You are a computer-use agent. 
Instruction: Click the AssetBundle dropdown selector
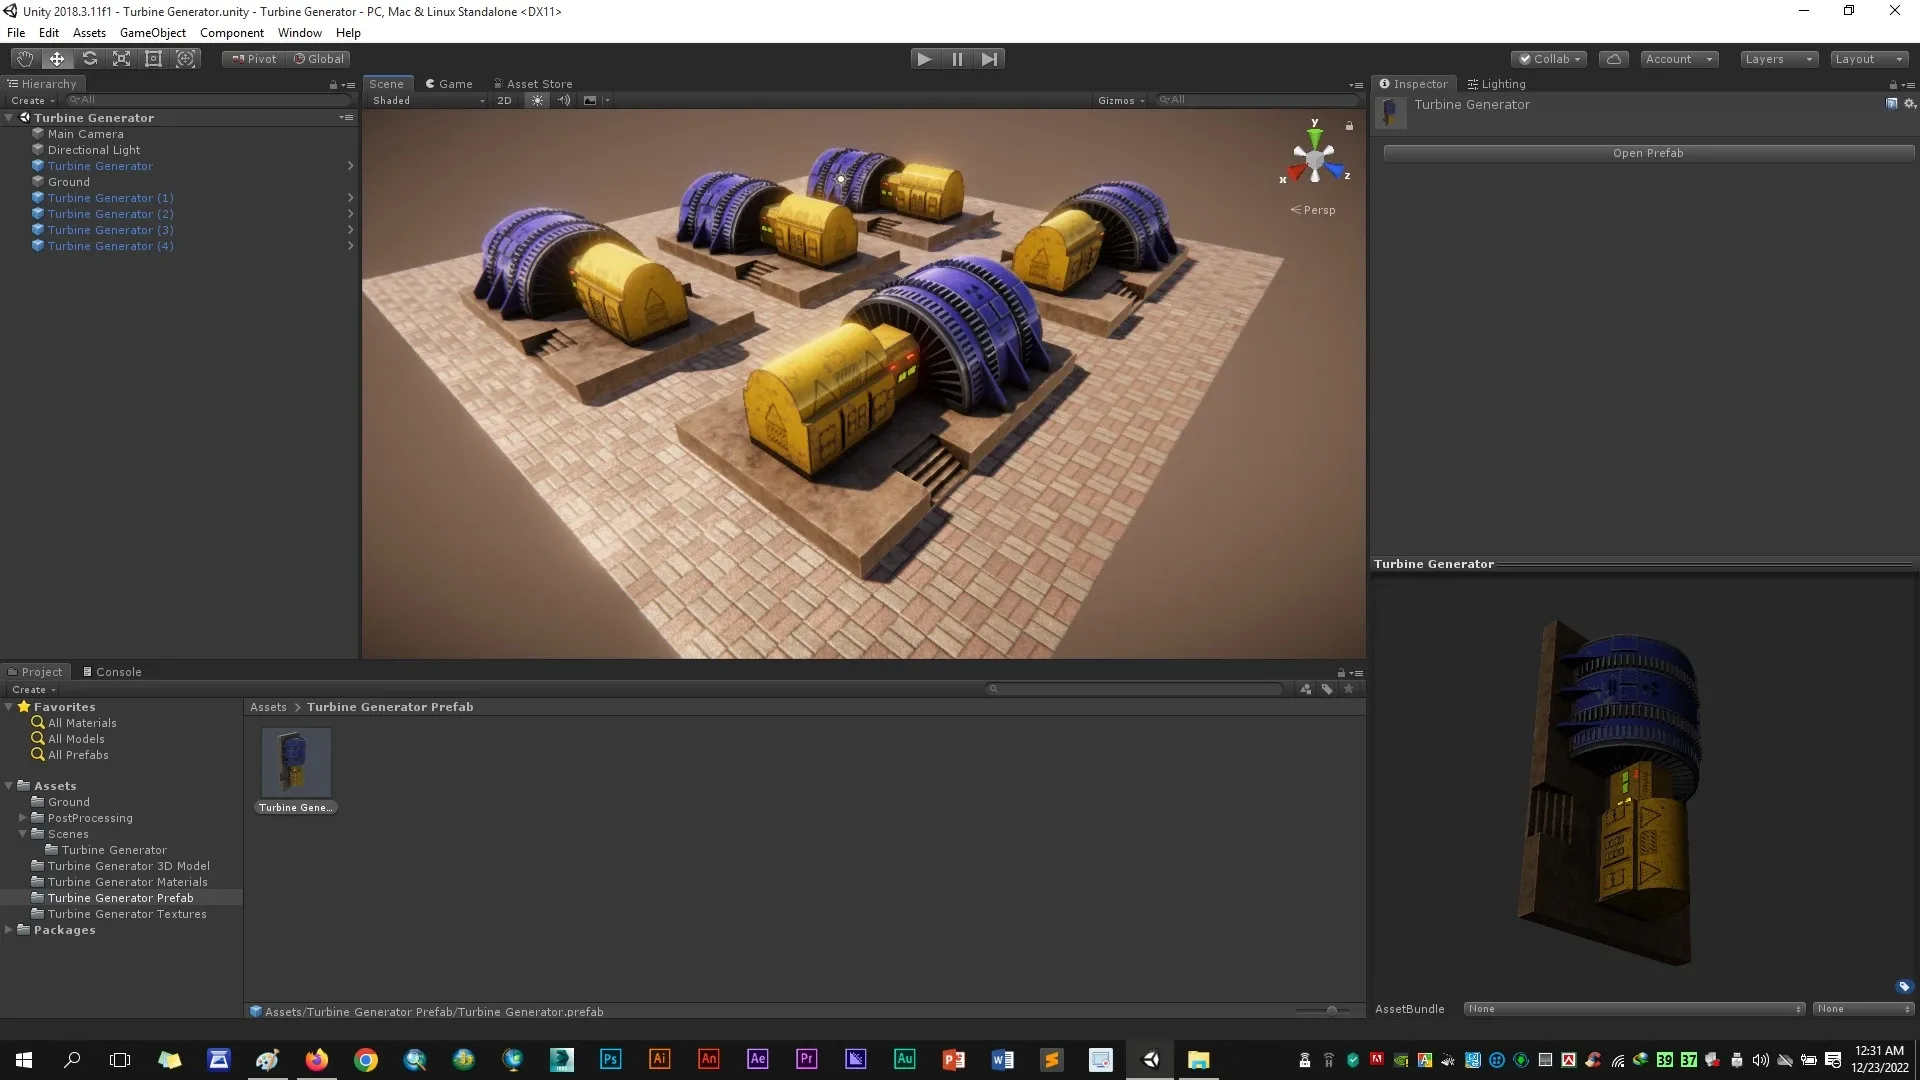(x=1633, y=1007)
